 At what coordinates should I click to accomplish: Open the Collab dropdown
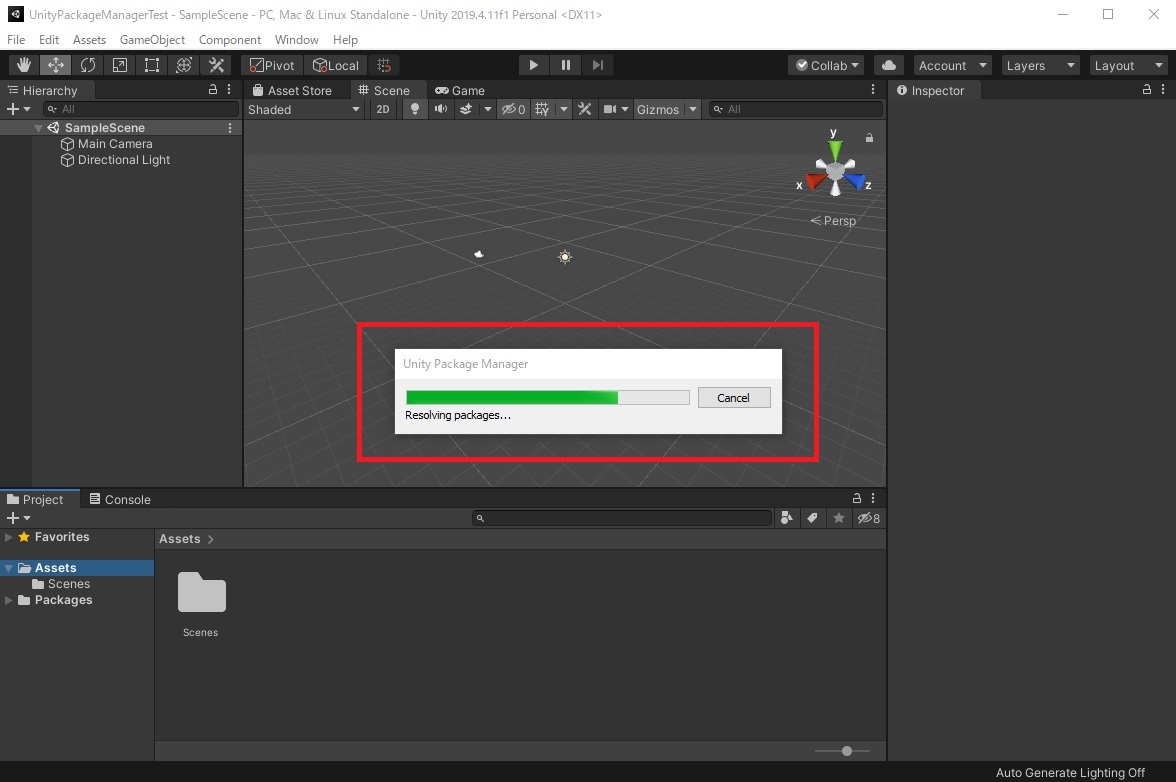coord(826,65)
